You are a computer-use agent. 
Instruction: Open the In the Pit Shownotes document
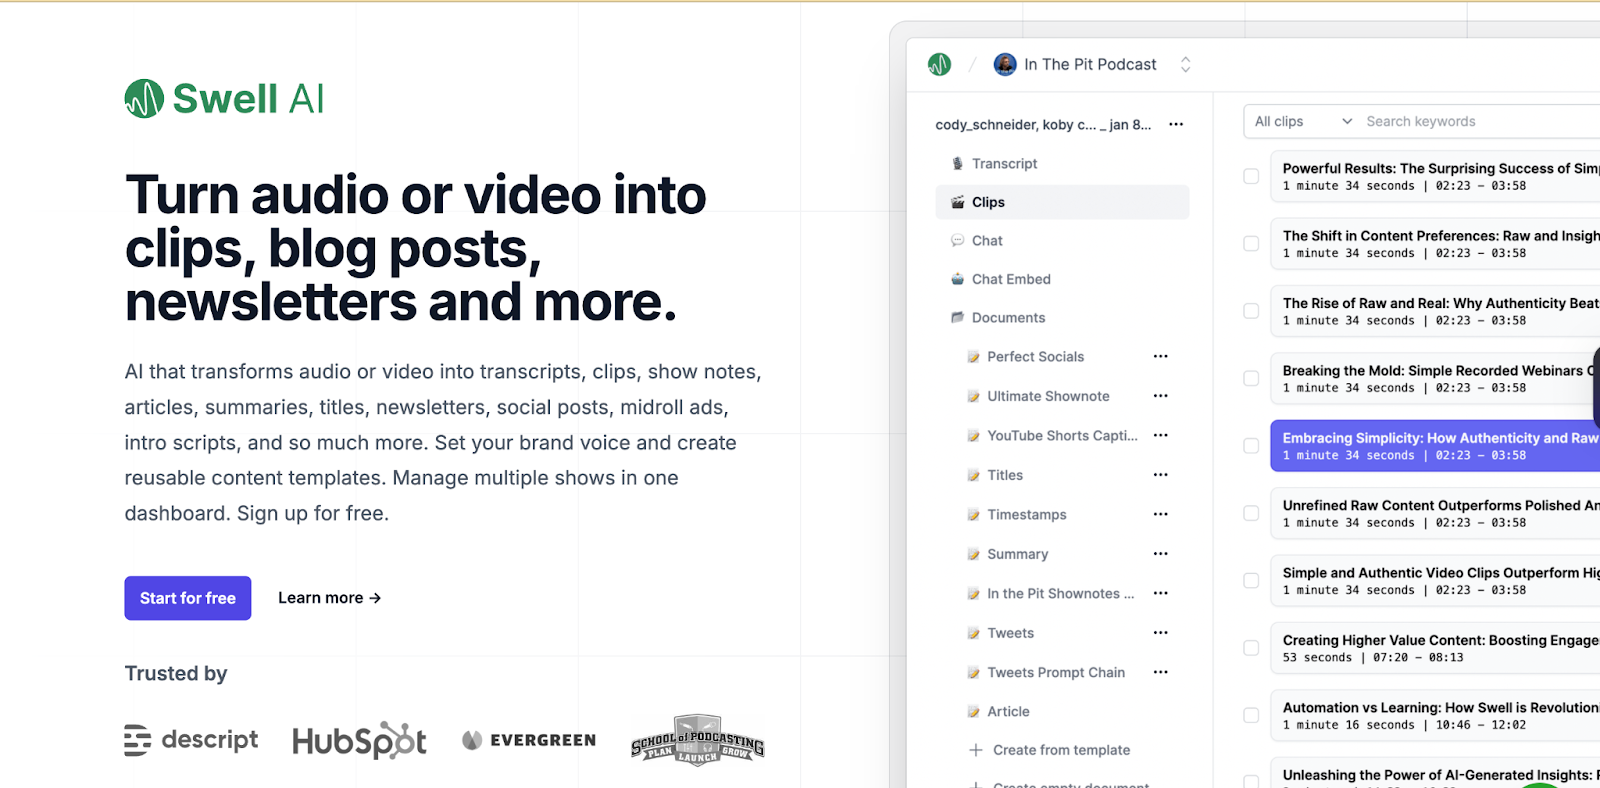pos(1060,594)
